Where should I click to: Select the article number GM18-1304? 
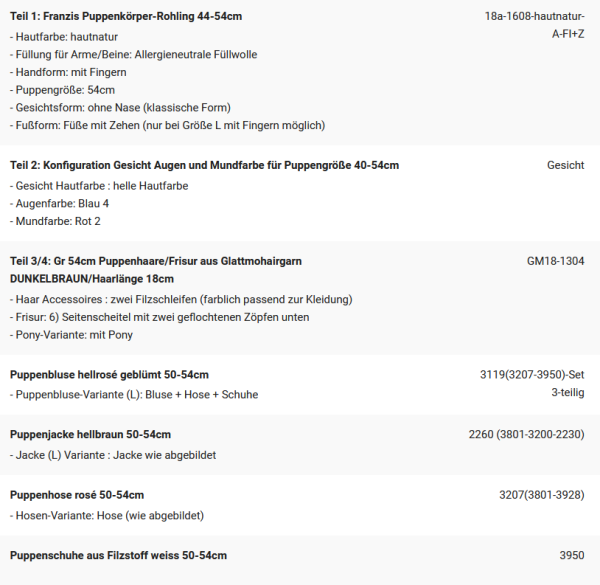coord(555,261)
